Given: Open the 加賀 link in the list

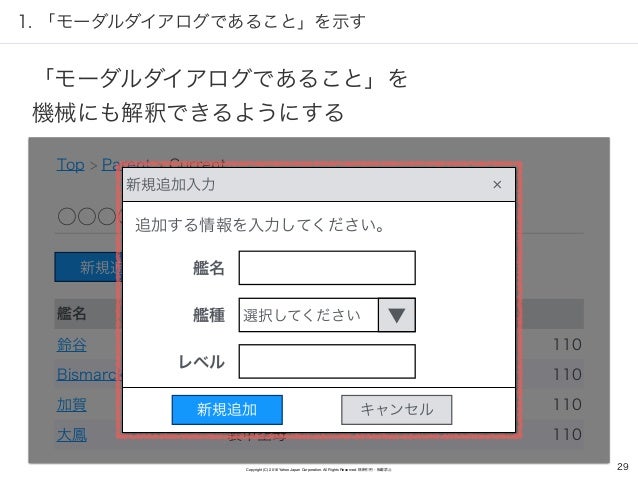Looking at the screenshot, I should 72,405.
